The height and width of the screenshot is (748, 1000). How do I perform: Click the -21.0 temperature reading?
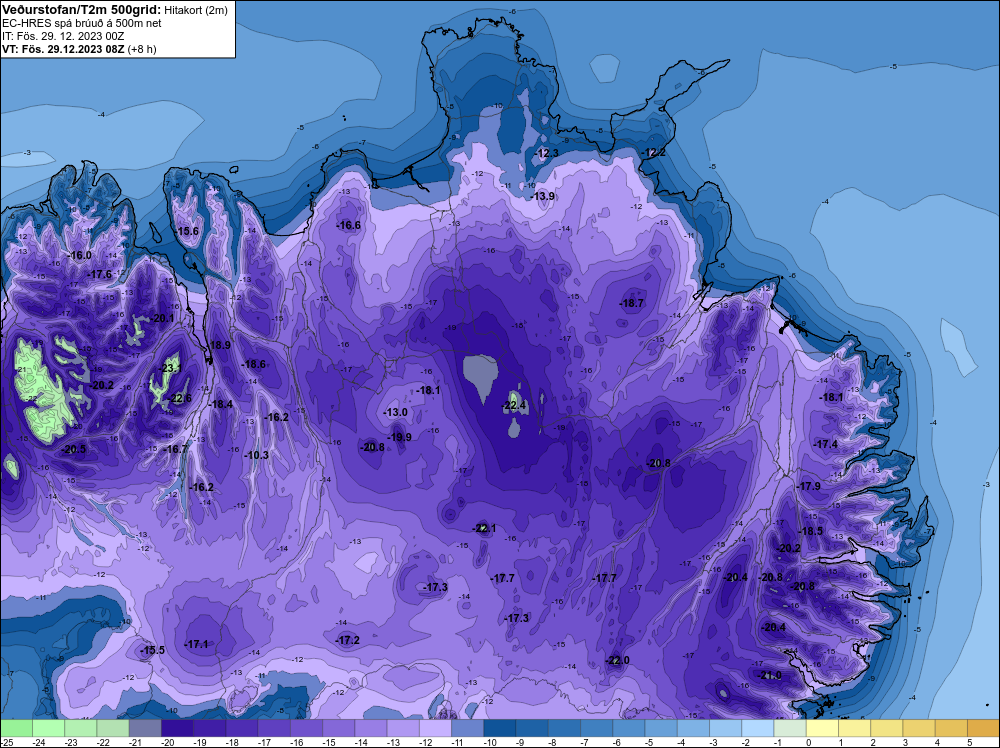pyautogui.click(x=770, y=675)
